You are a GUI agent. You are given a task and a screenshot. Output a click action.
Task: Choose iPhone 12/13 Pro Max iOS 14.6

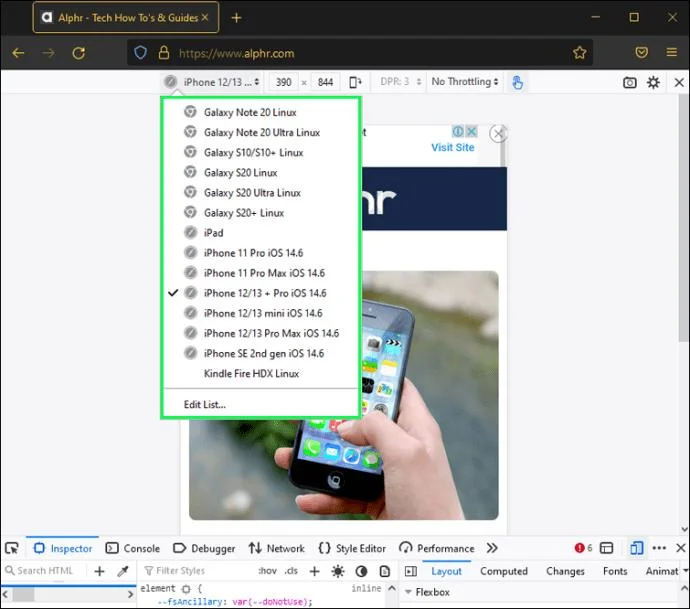pyautogui.click(x=260, y=334)
